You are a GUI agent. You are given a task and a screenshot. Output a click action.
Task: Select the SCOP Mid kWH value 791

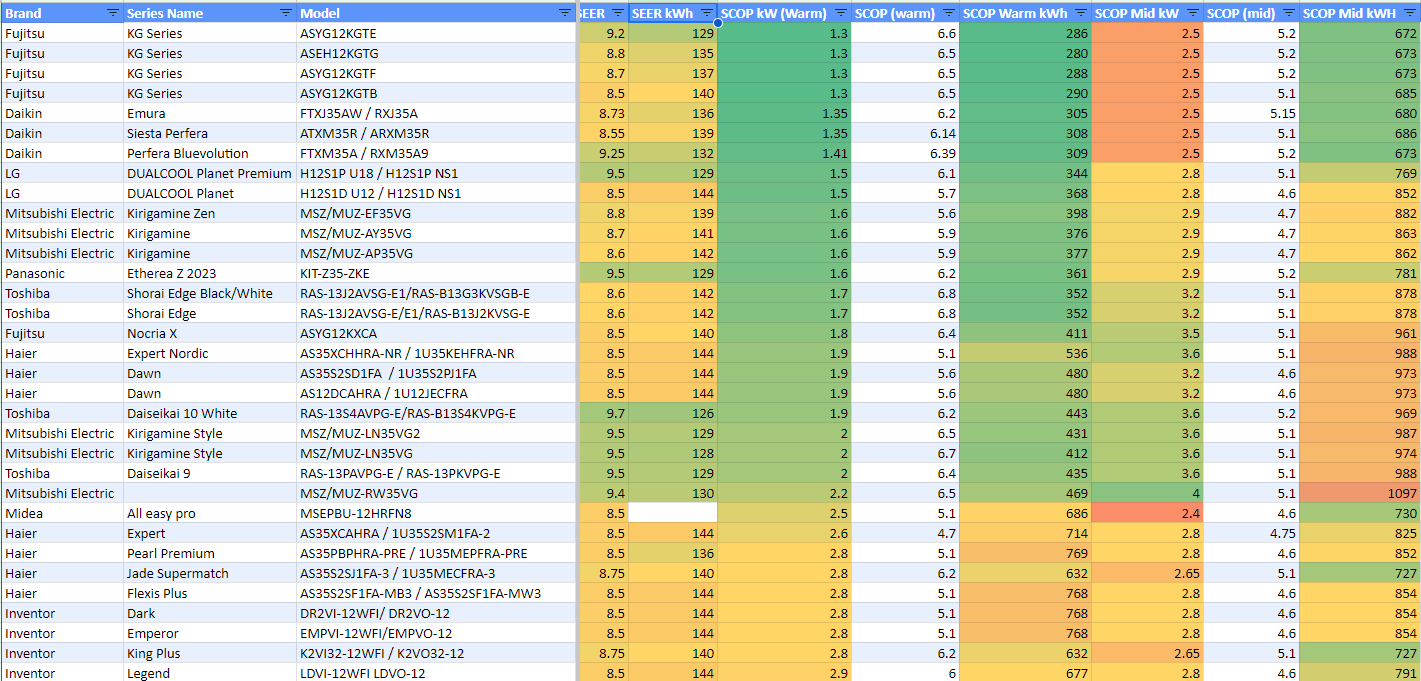tap(1360, 673)
